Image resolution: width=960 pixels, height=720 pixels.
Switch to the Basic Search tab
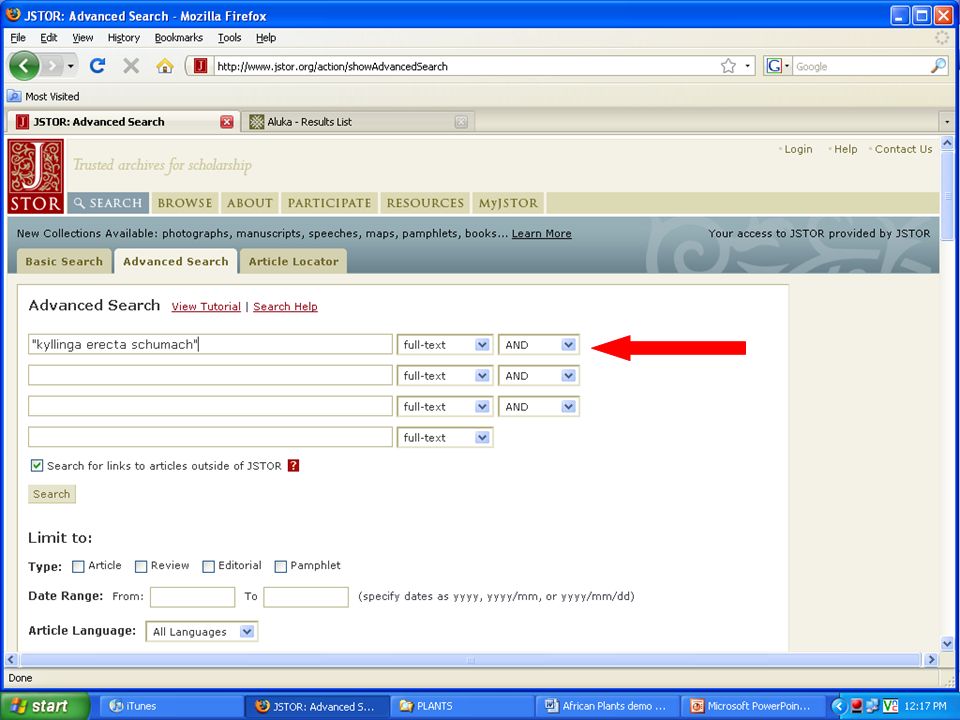tap(64, 261)
